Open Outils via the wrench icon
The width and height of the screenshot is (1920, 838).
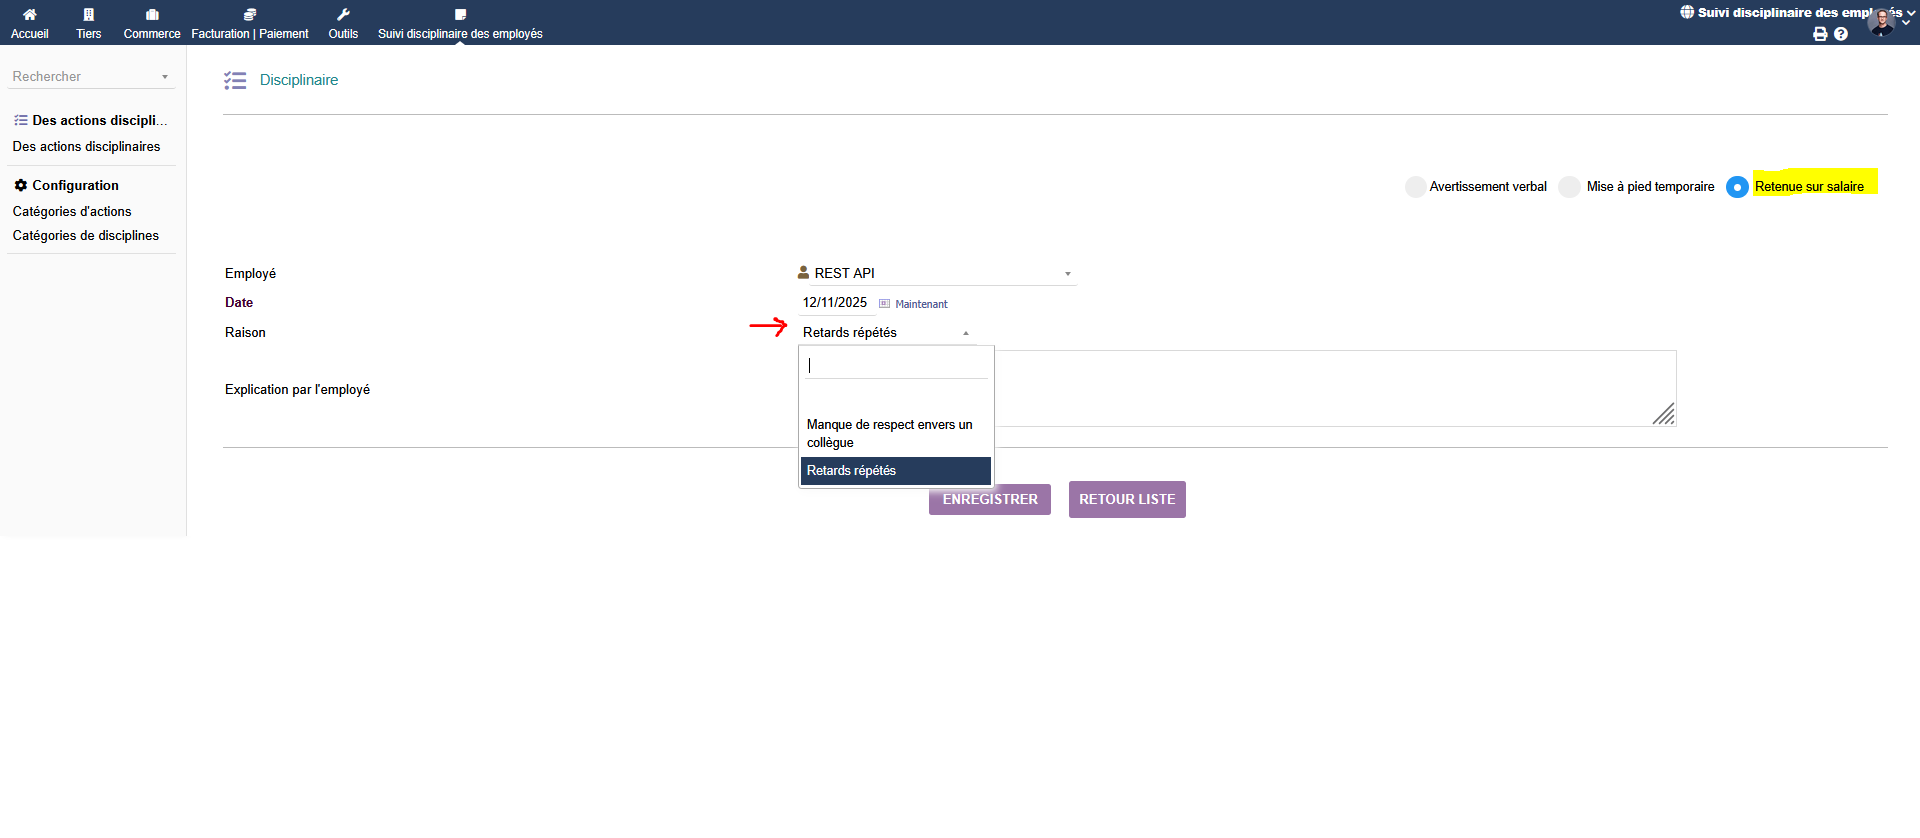[x=343, y=15]
